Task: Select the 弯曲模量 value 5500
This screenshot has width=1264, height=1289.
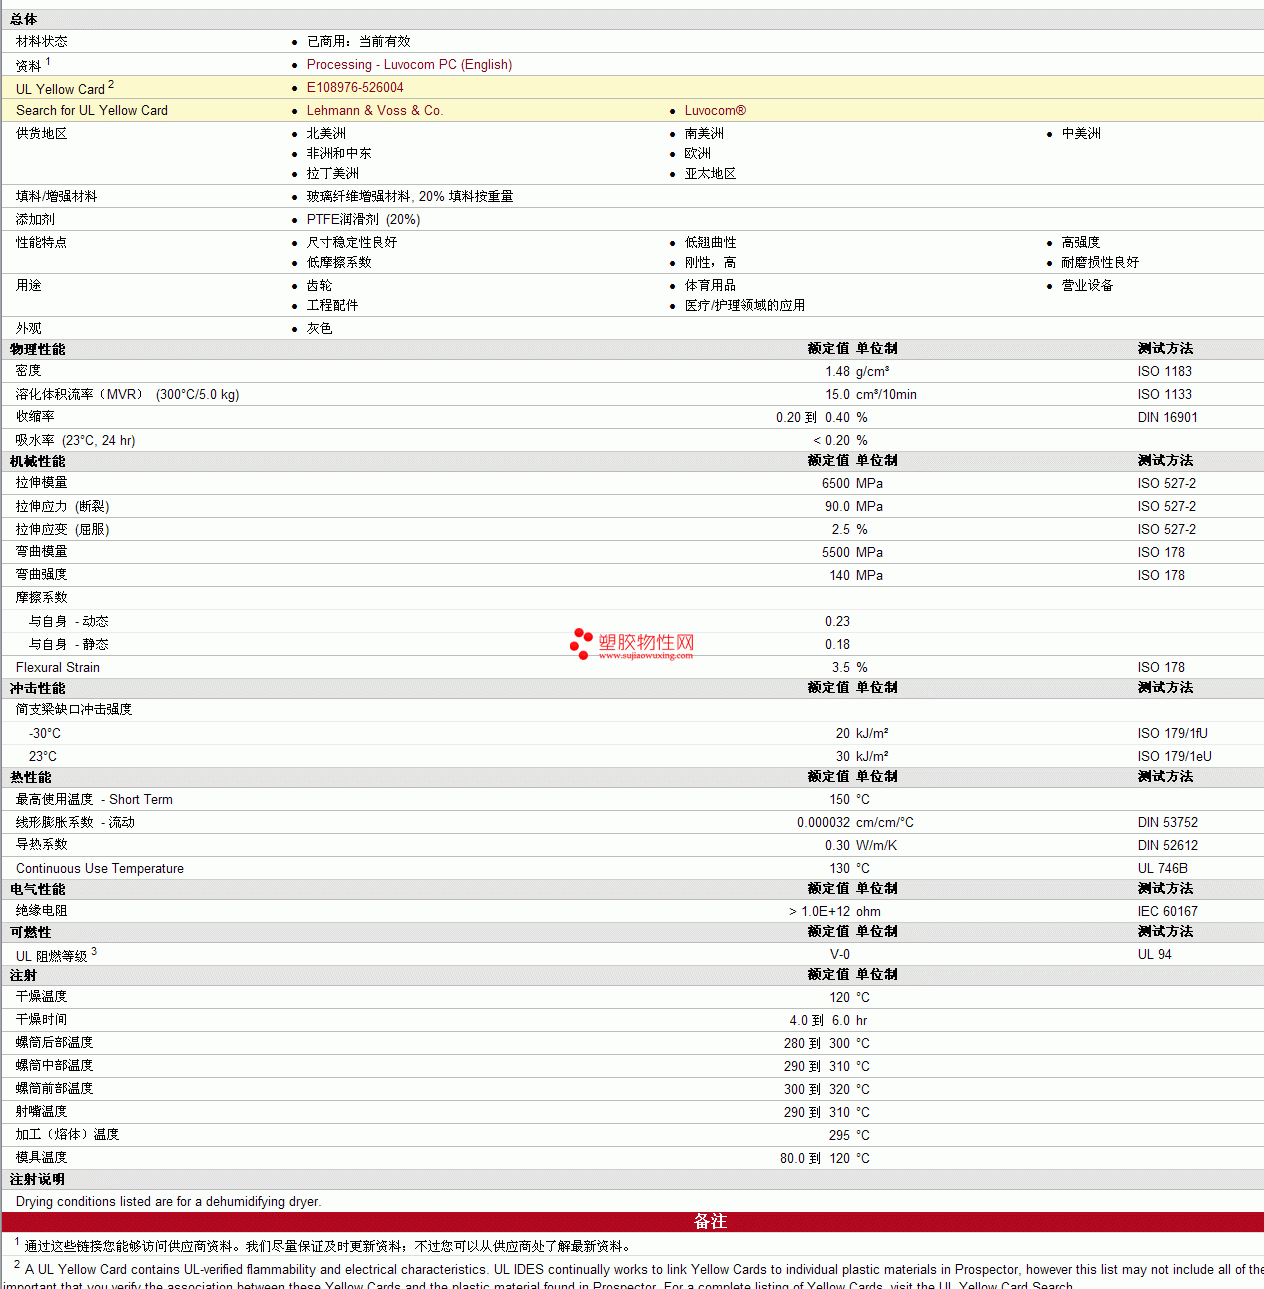Action: coord(836,552)
